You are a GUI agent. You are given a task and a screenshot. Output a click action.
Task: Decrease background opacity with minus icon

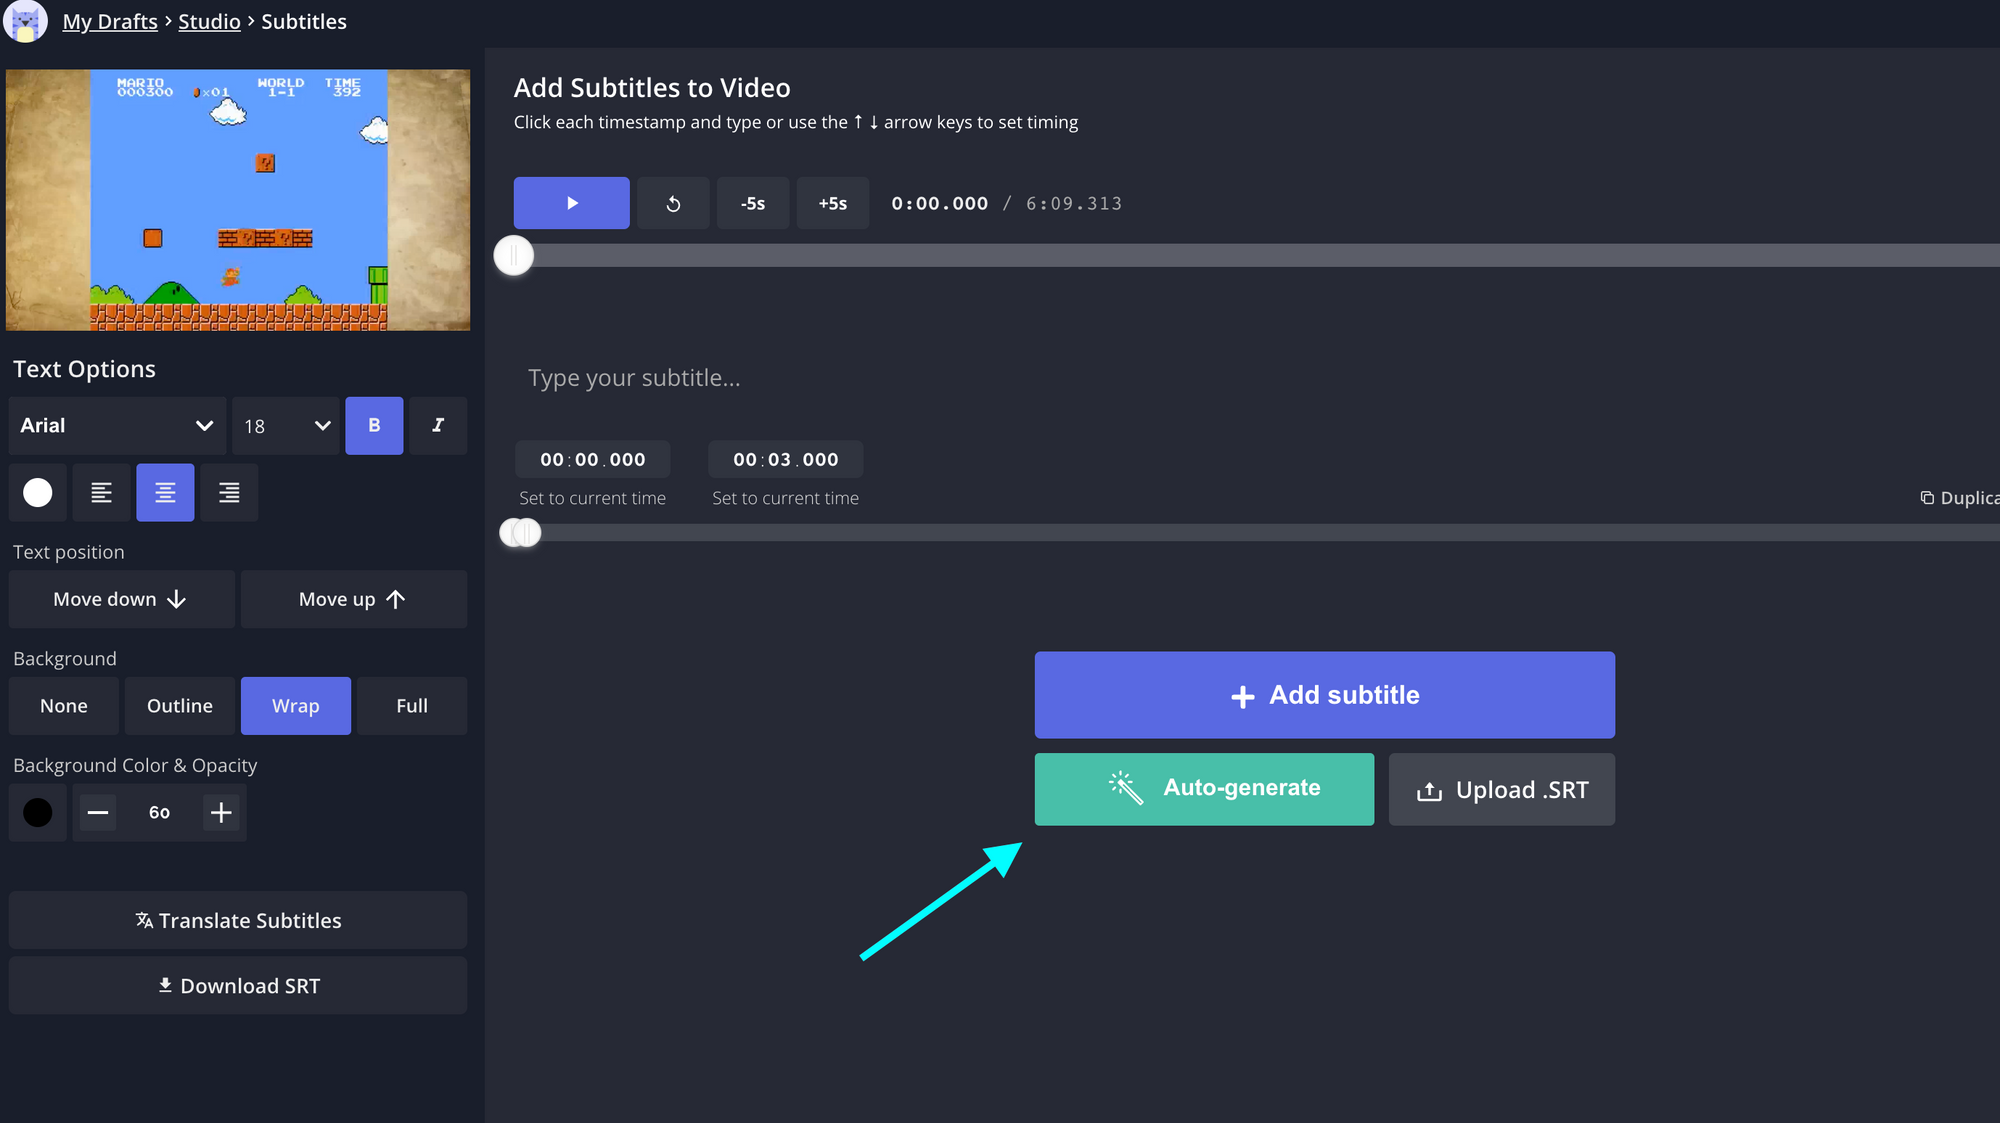(98, 812)
